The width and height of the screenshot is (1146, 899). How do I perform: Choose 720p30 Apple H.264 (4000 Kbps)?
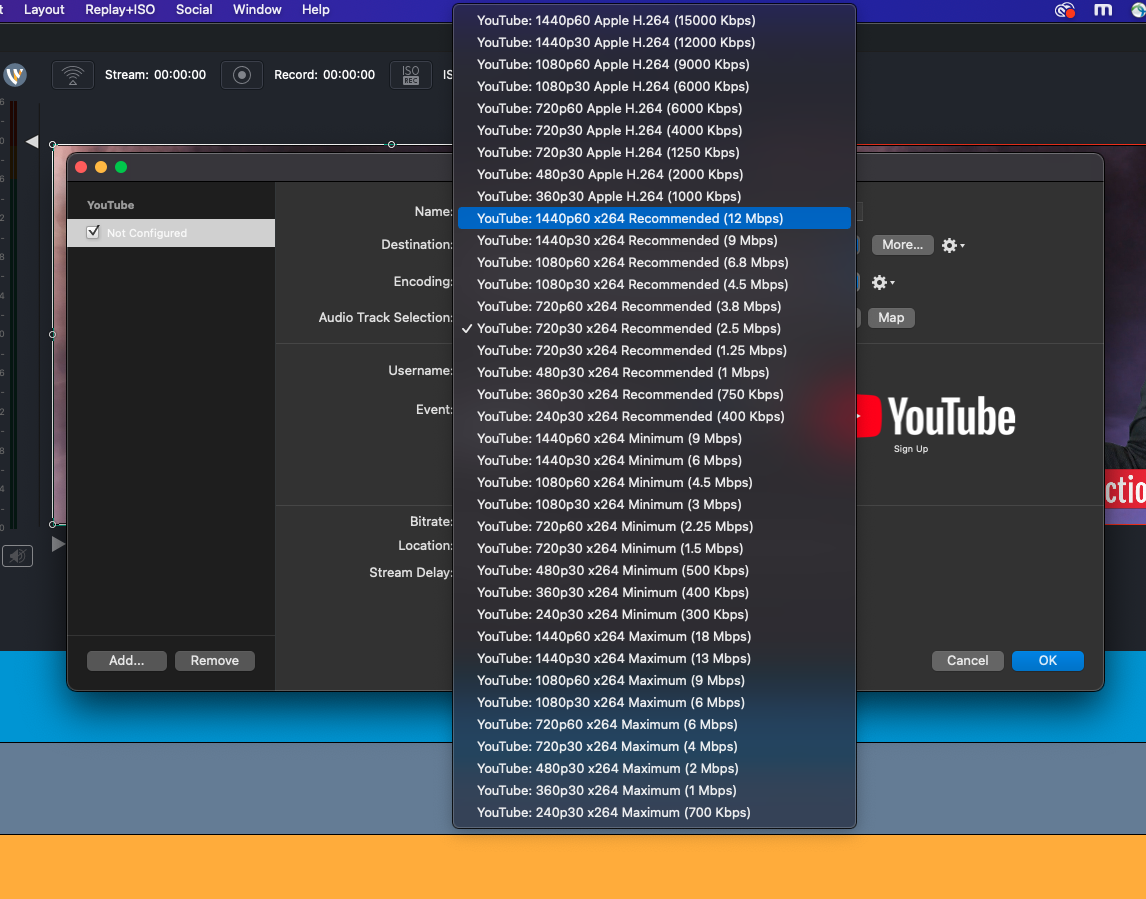[x=654, y=130]
